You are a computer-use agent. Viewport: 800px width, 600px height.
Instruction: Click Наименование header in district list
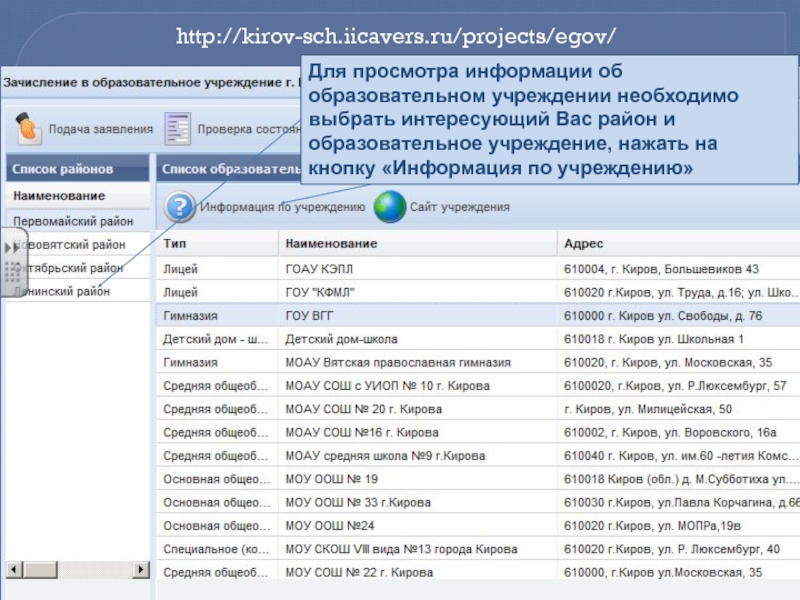pos(78,196)
